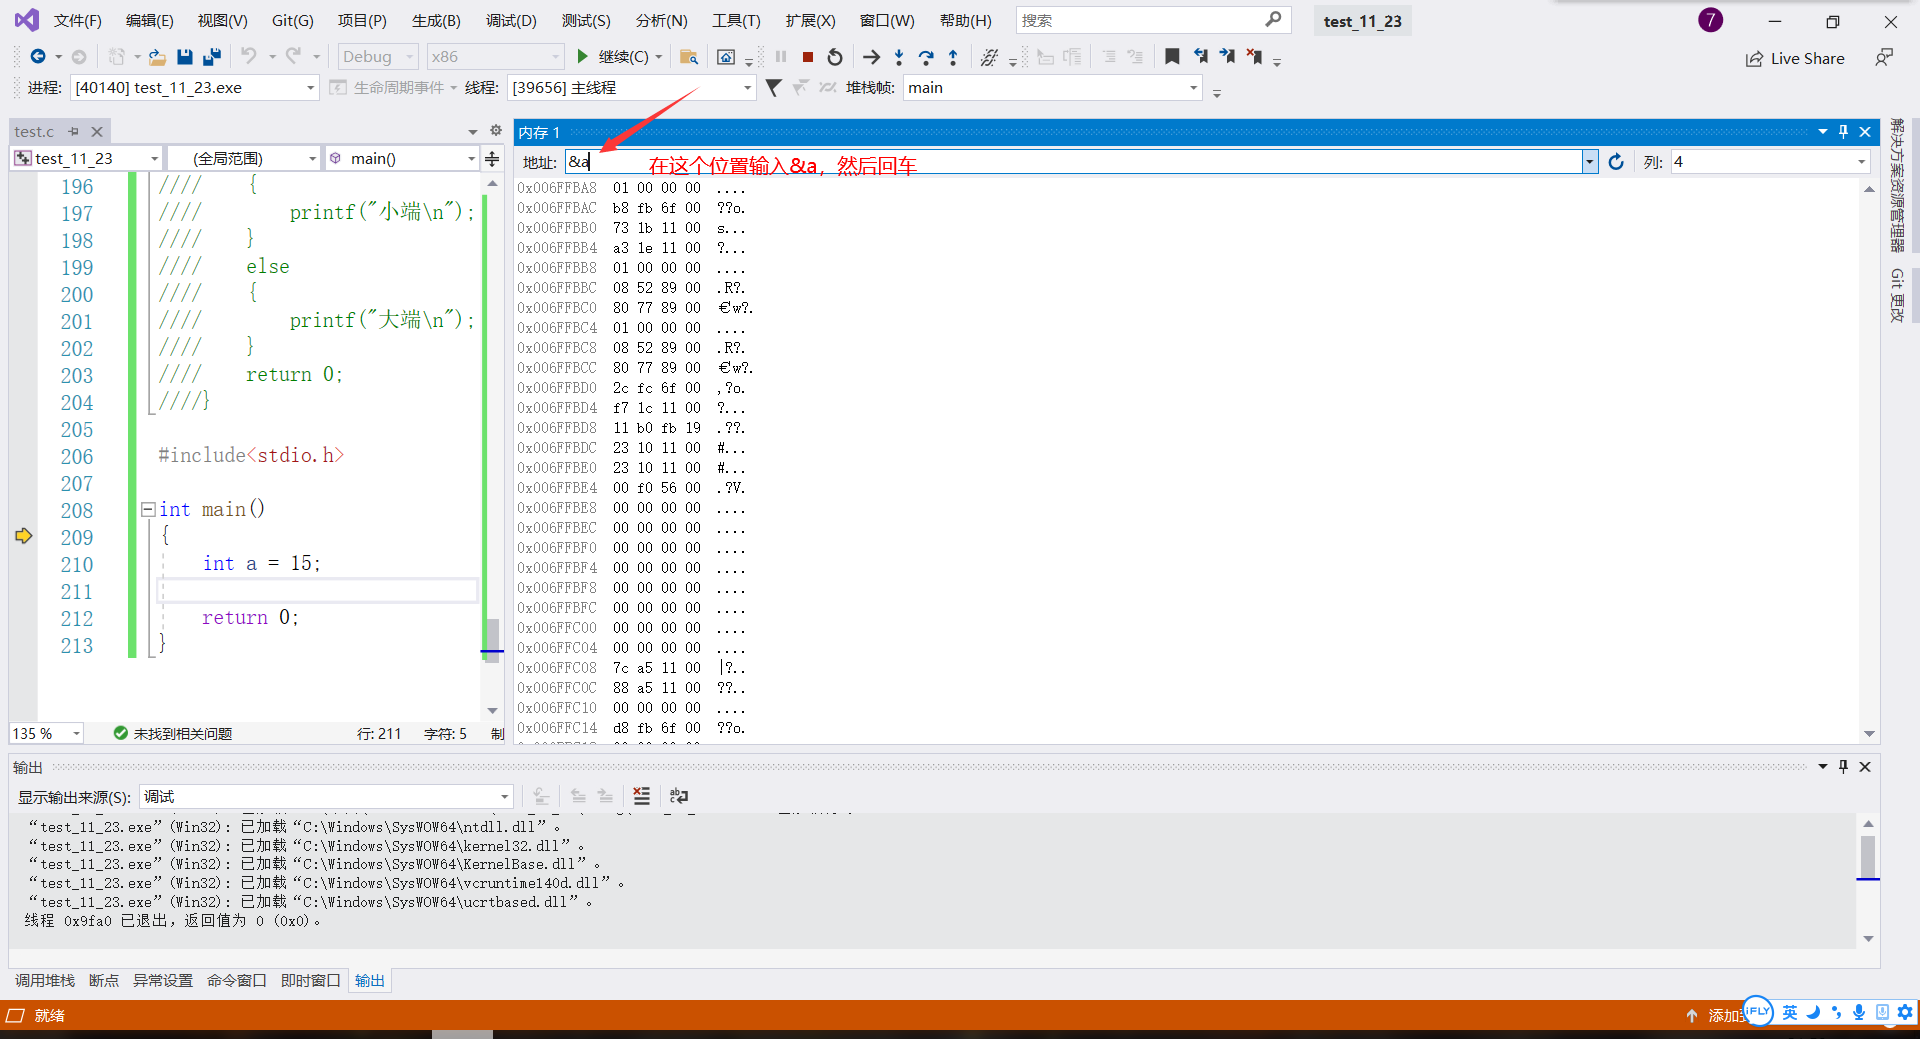Refresh the Memory 1 window

pos(1616,162)
